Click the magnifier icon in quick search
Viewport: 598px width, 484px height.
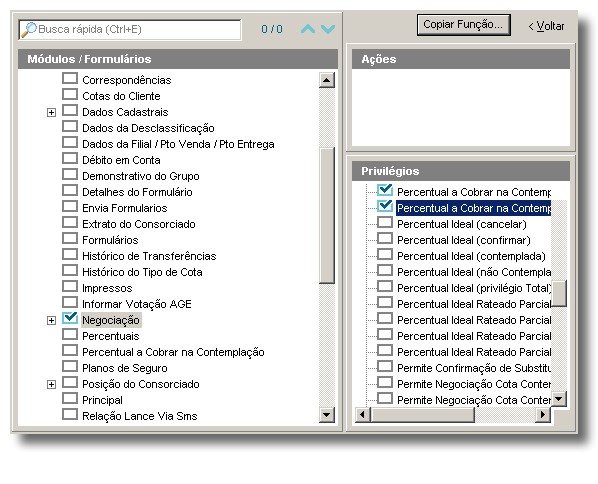[28, 30]
